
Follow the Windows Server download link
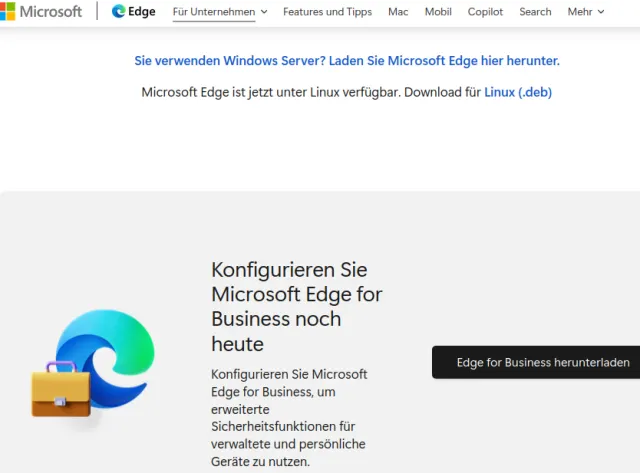click(347, 61)
